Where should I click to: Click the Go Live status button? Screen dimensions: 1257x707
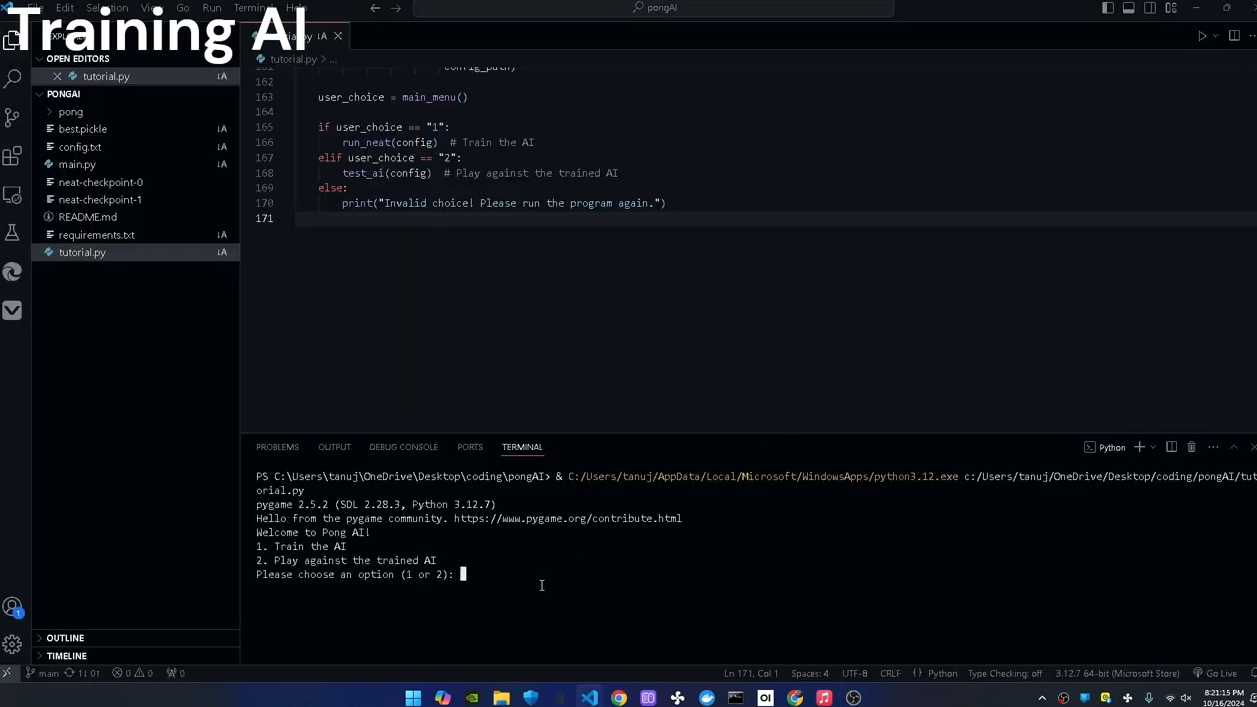(x=1215, y=674)
